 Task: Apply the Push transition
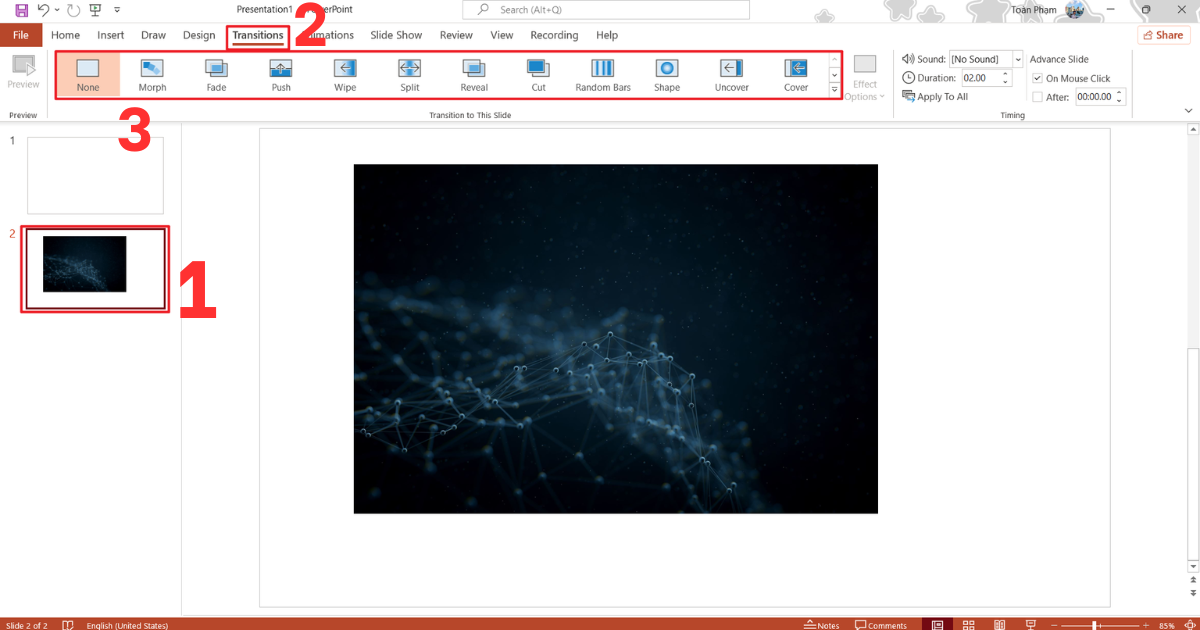pyautogui.click(x=280, y=74)
